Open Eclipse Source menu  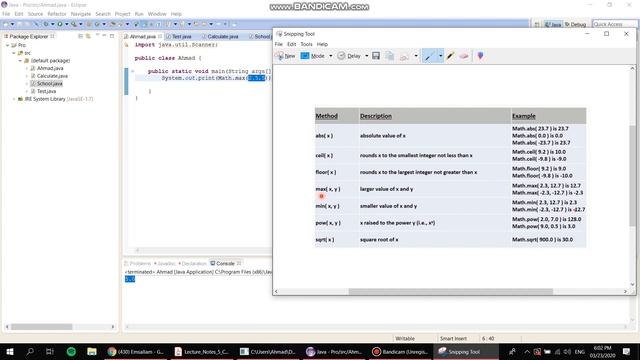35,14
